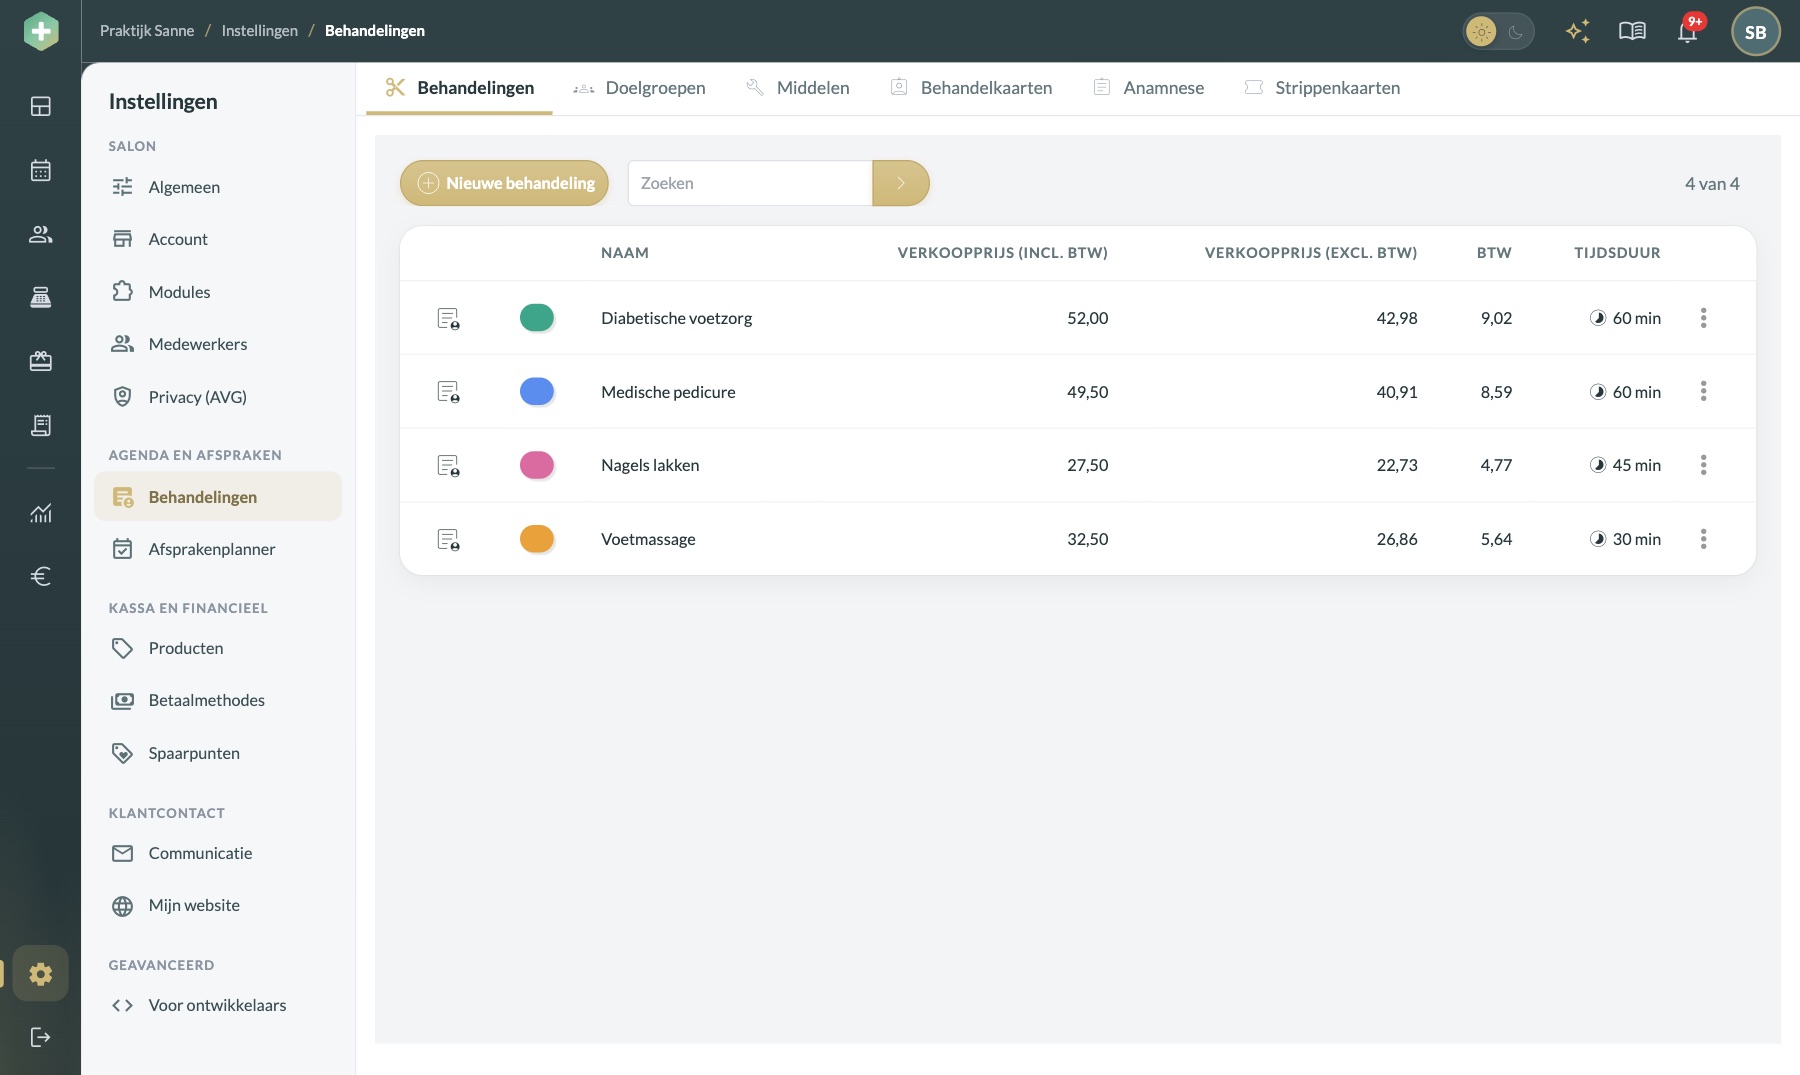The image size is (1800, 1075).
Task: Sort by the Naam column header
Action: coord(625,253)
